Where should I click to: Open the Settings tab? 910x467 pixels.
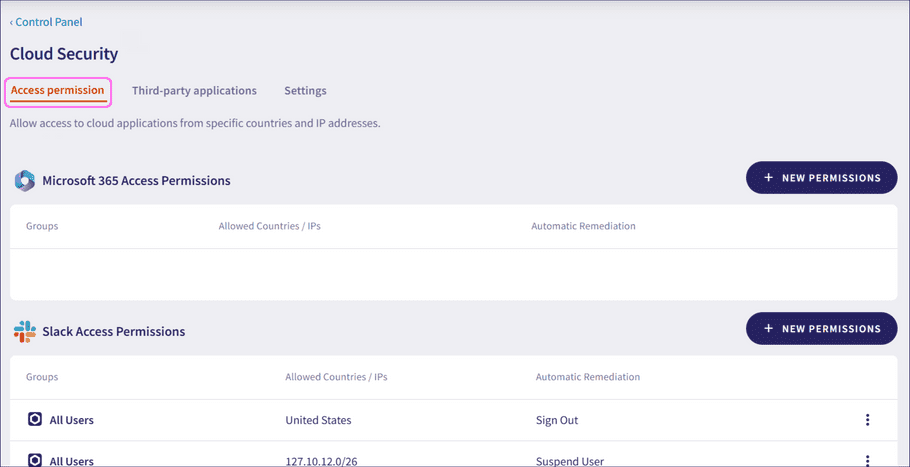(x=305, y=90)
